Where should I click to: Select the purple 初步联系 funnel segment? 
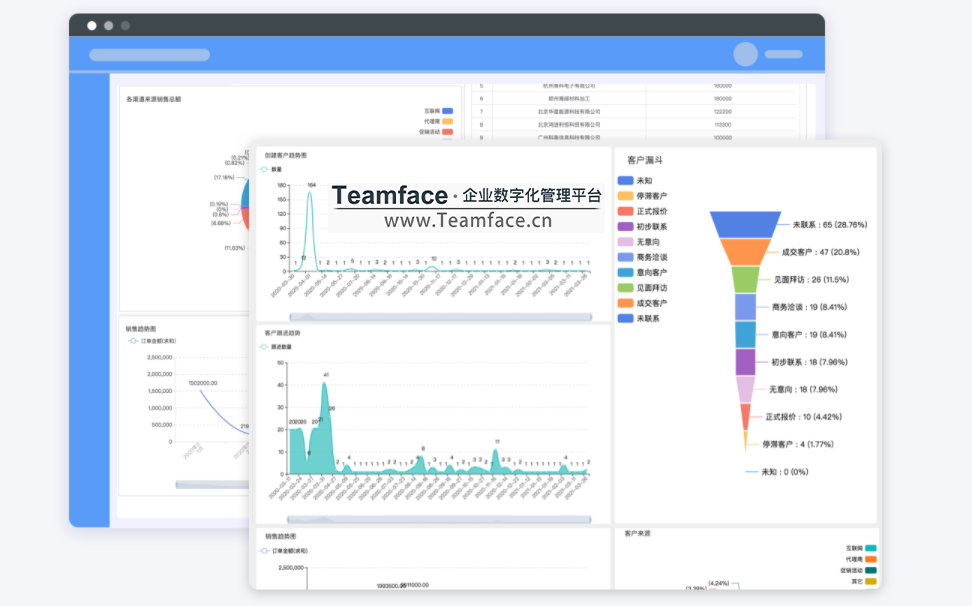[745, 362]
